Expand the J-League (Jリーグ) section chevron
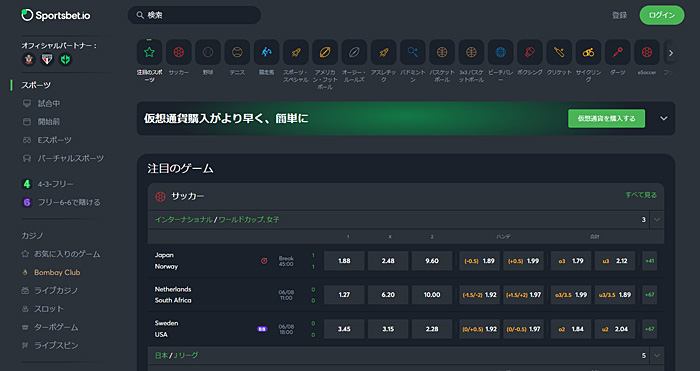Image resolution: width=700 pixels, height=371 pixels. (x=657, y=355)
